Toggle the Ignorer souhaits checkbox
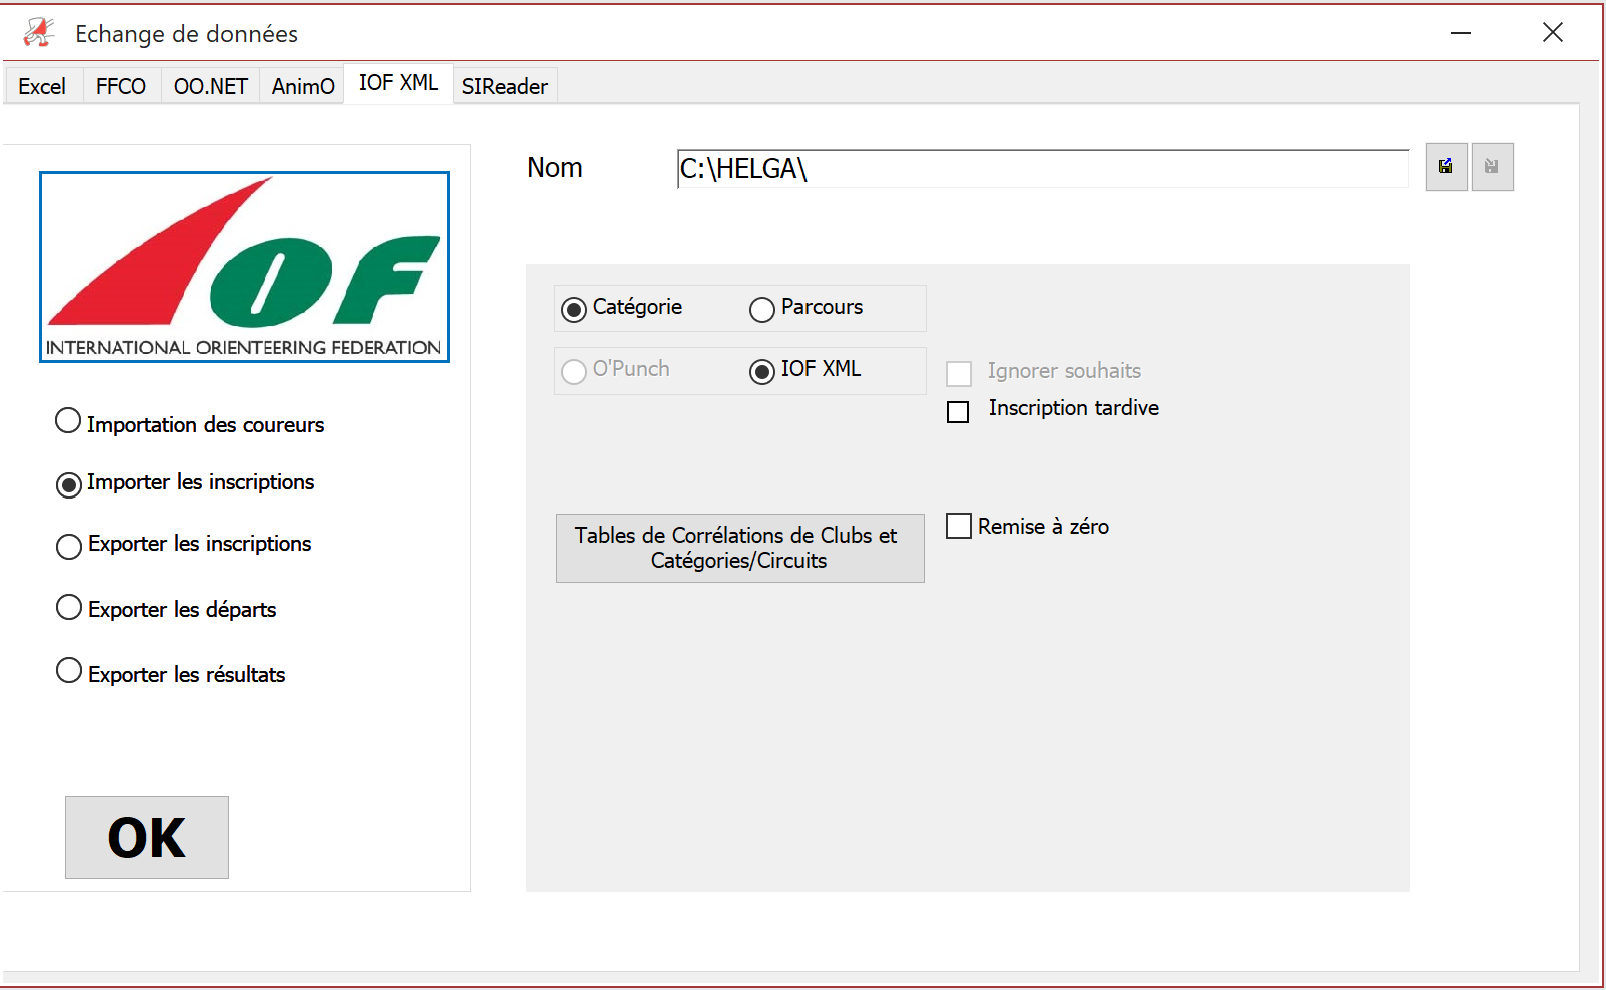This screenshot has height=990, width=1606. [x=959, y=374]
